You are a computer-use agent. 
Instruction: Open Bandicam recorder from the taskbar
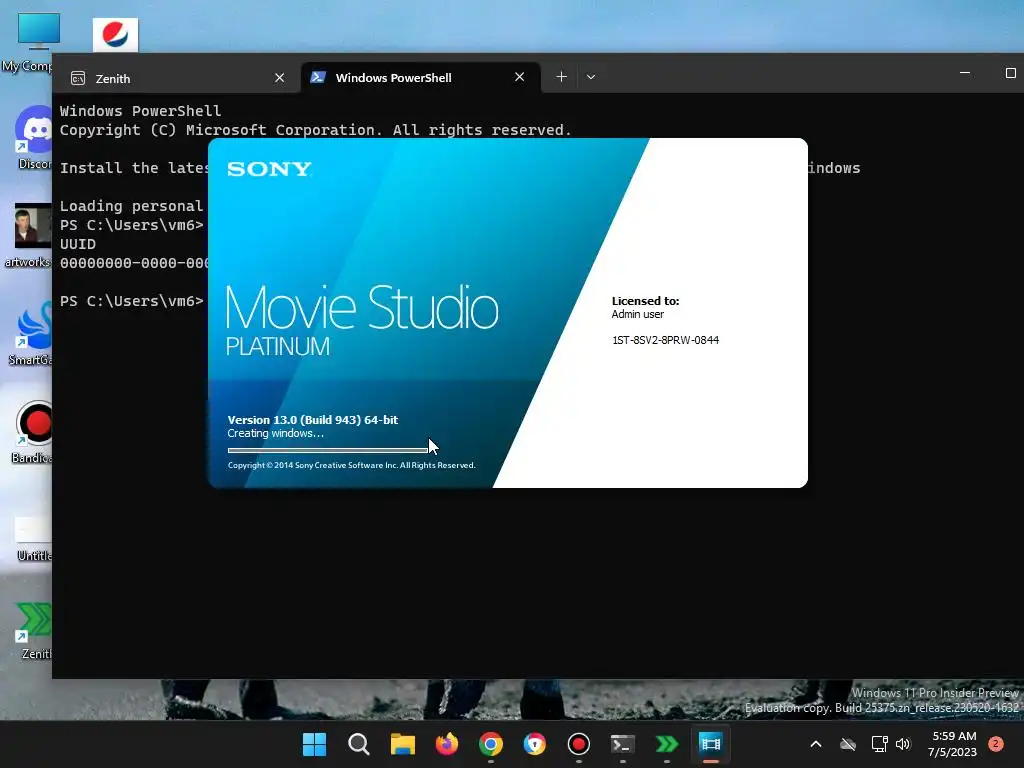click(579, 744)
